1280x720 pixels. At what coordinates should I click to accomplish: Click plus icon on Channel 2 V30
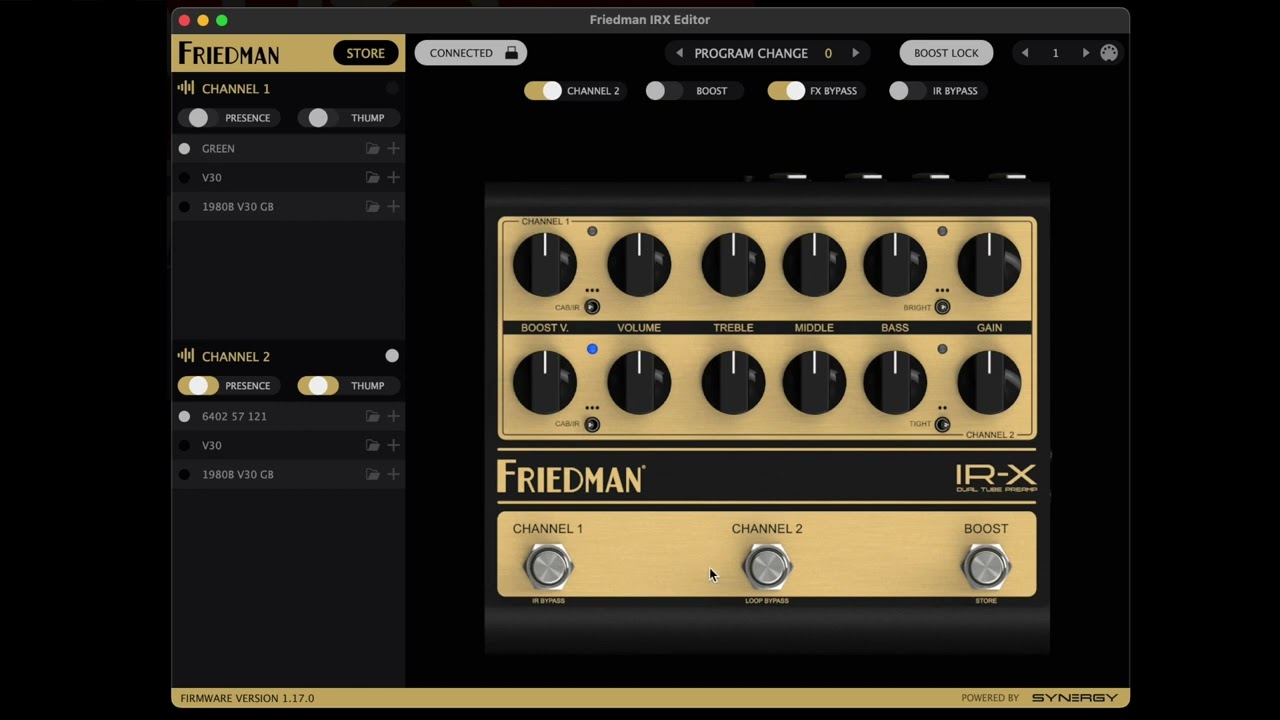(x=393, y=445)
